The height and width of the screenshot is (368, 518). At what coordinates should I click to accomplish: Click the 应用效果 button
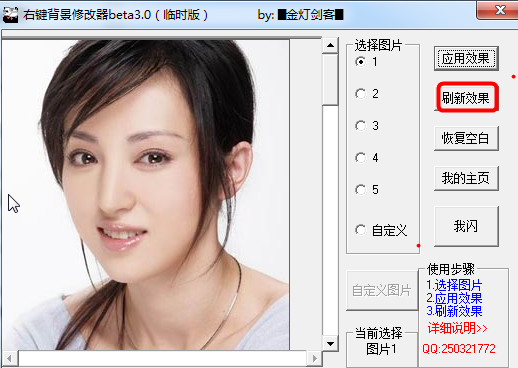466,59
